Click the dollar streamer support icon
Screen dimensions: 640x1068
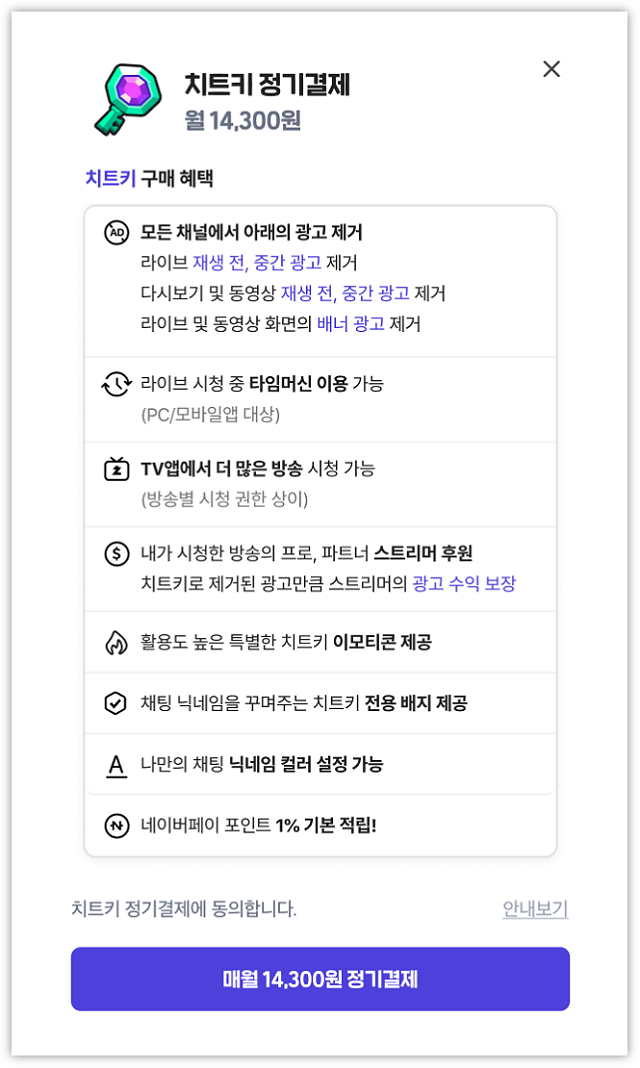tap(116, 553)
